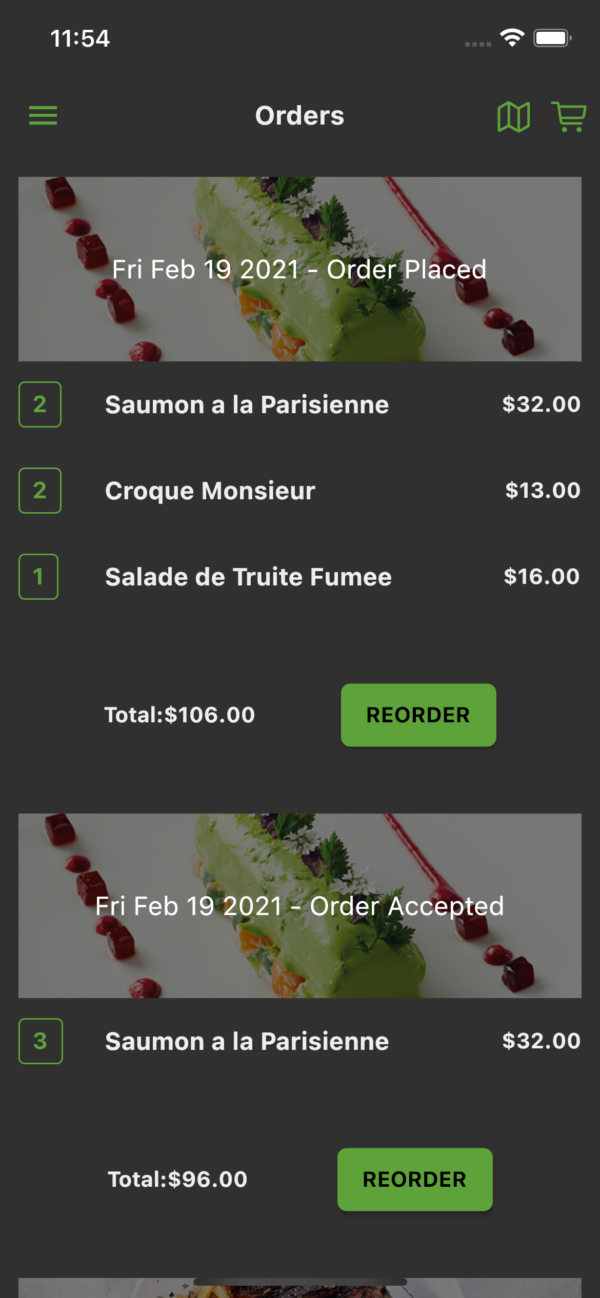Open the restaurant map view
The width and height of the screenshot is (600, 1298).
tap(514, 115)
